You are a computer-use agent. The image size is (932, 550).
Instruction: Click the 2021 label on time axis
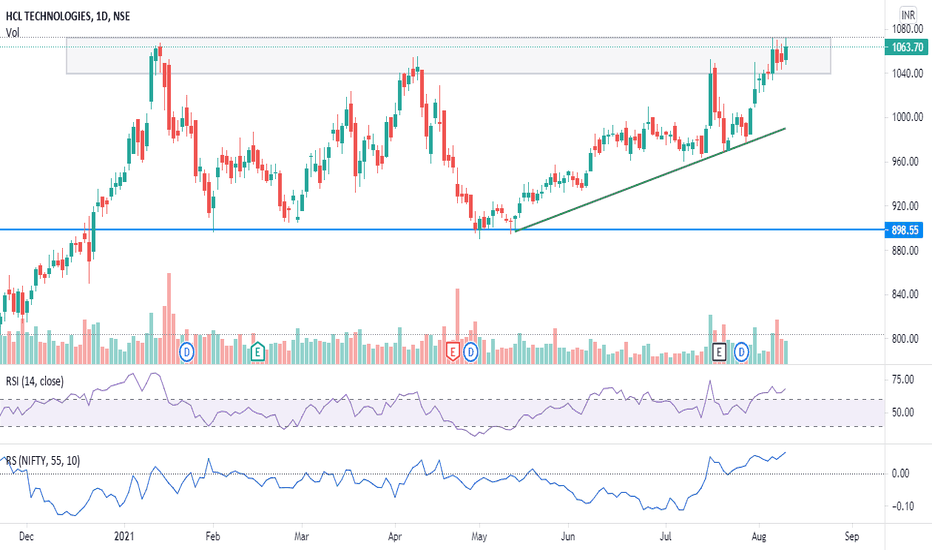124,536
